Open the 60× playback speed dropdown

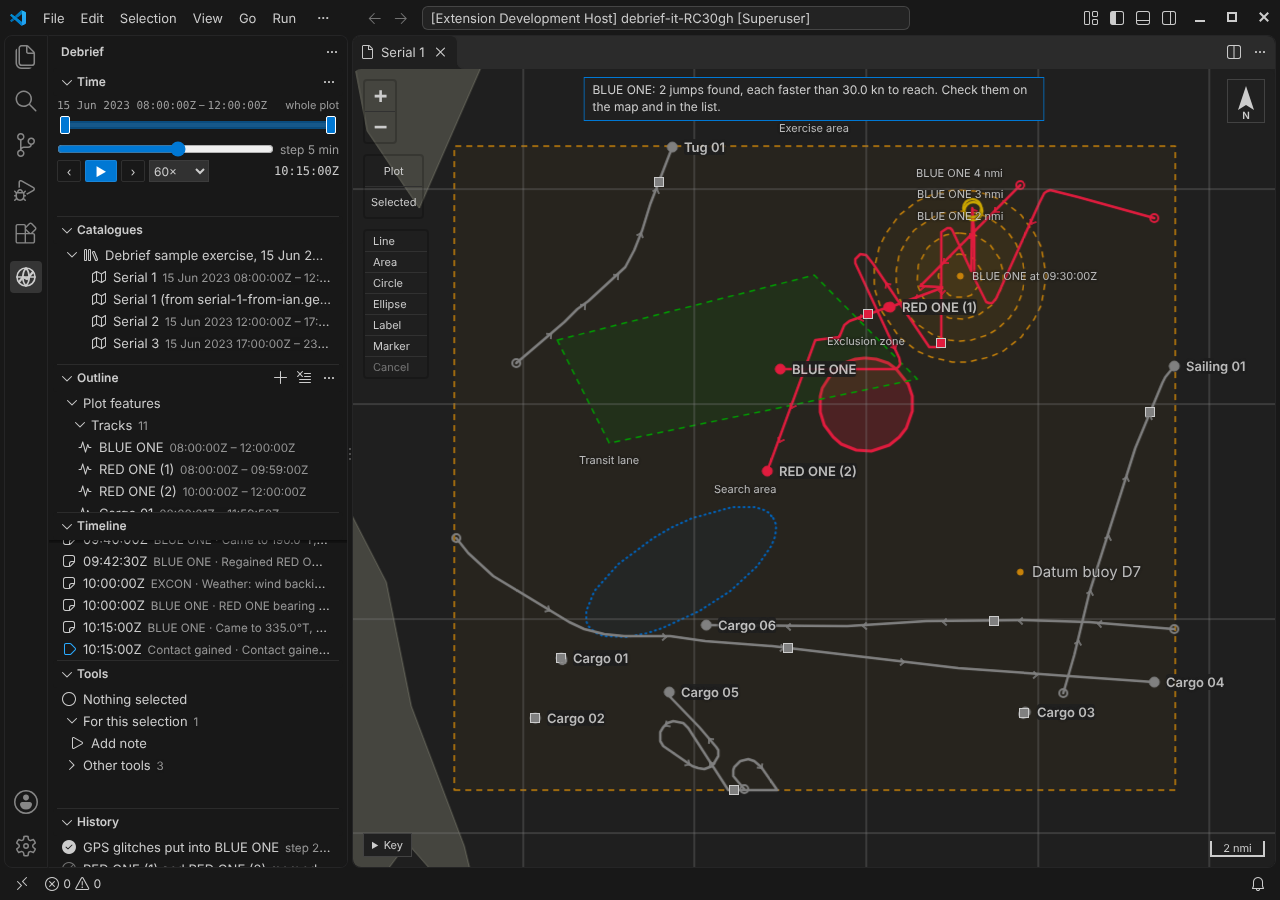tap(179, 171)
